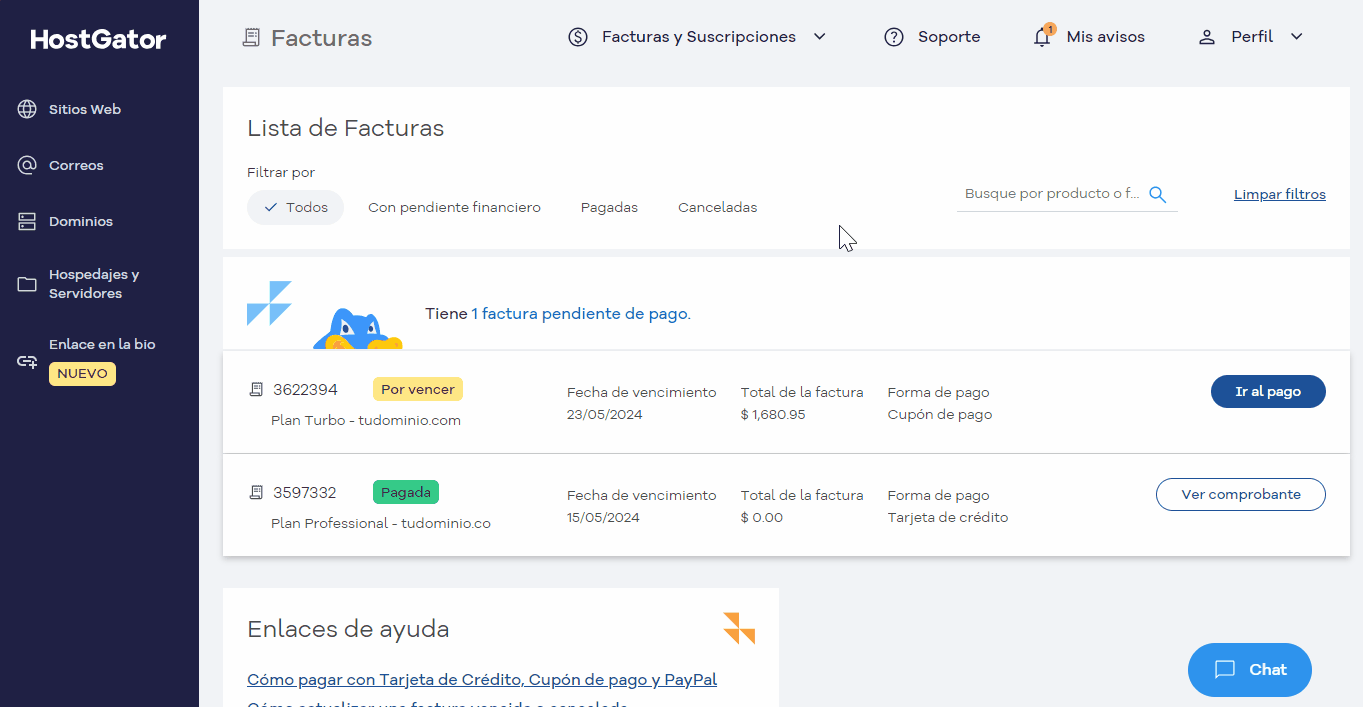The height and width of the screenshot is (707, 1363).
Task: Click invoice number 3622394
Action: point(305,389)
